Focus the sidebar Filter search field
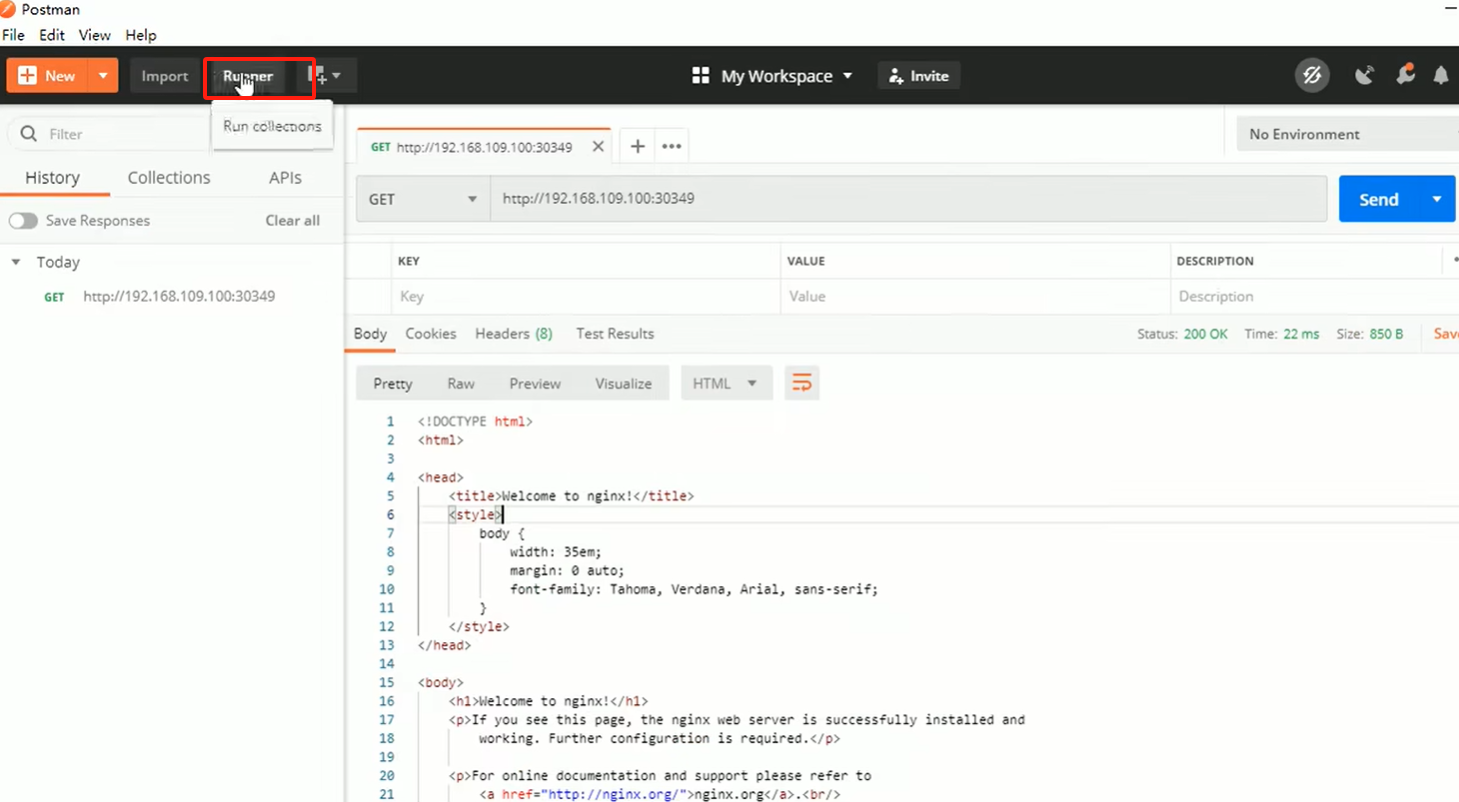 [108, 134]
